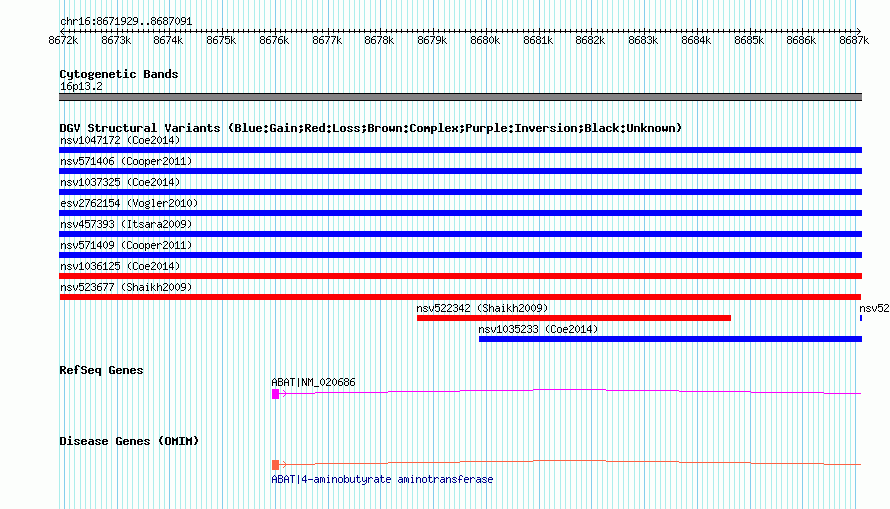Click the 8676k ruler tick label
This screenshot has width=890, height=509.
coord(274,40)
